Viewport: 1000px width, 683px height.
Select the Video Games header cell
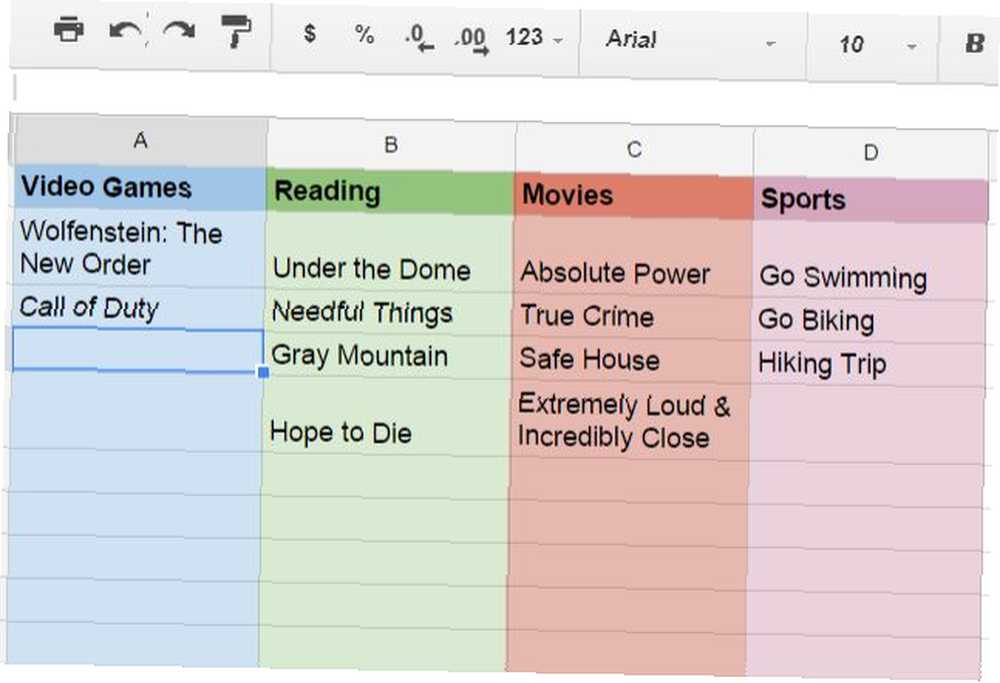tap(140, 188)
